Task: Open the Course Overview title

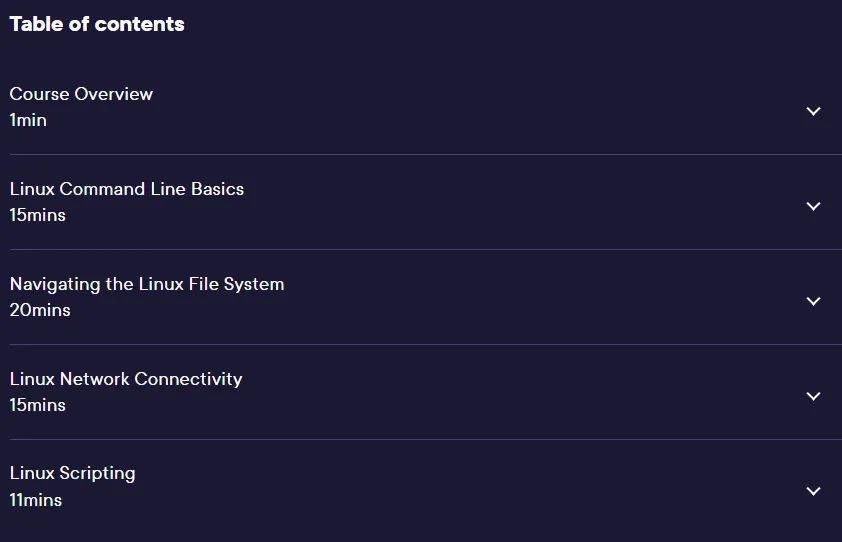Action: pos(81,94)
